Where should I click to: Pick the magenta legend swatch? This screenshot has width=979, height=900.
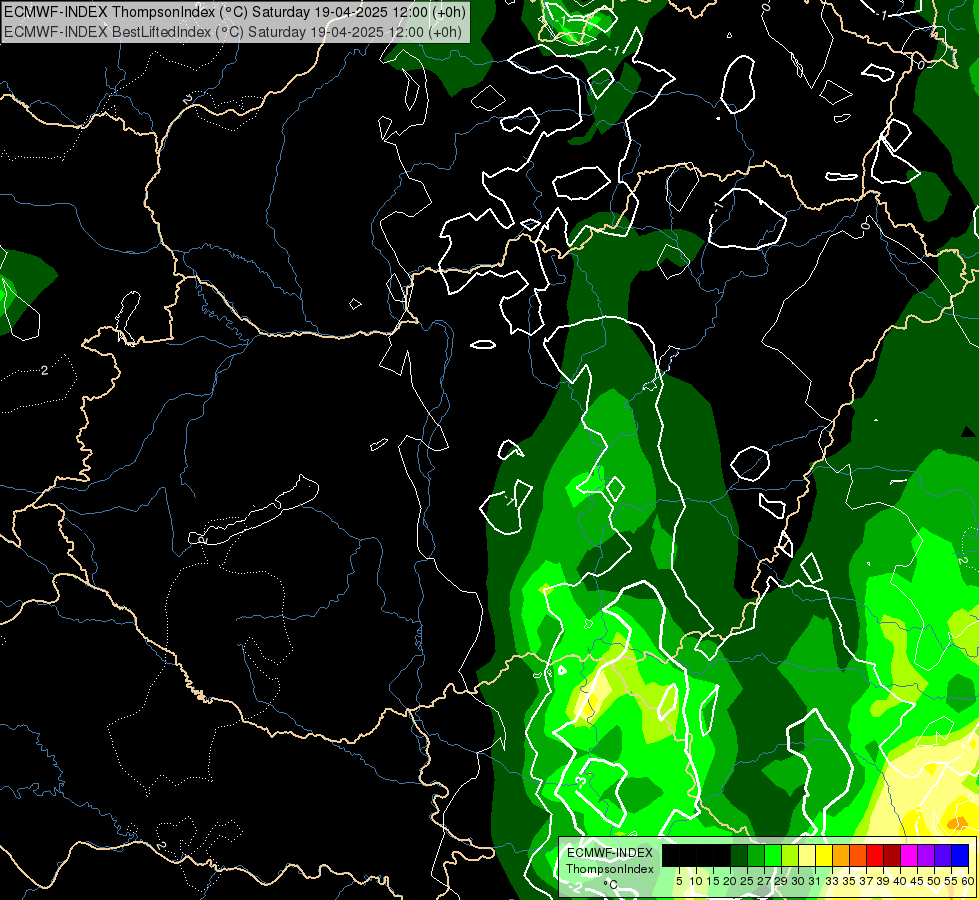[909, 855]
